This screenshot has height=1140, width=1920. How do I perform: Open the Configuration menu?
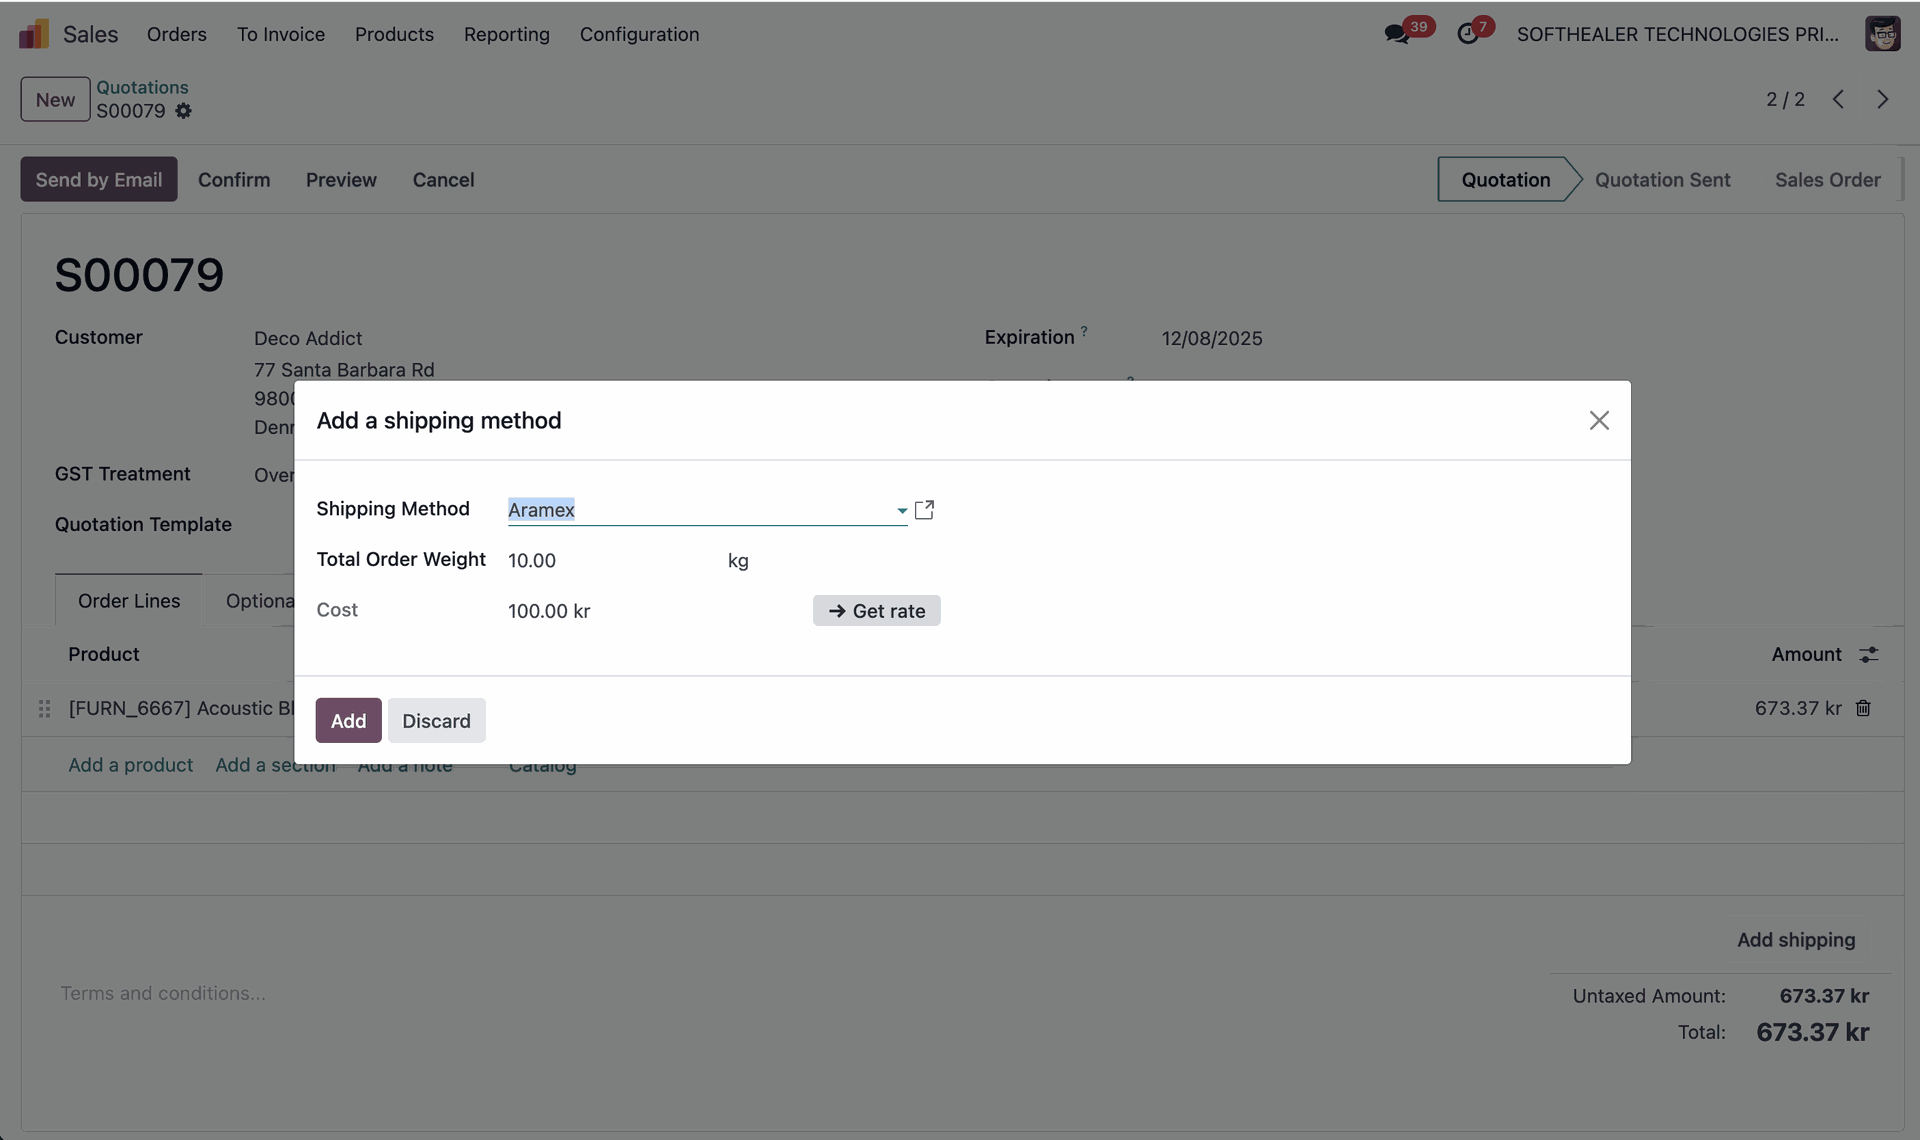(x=639, y=34)
